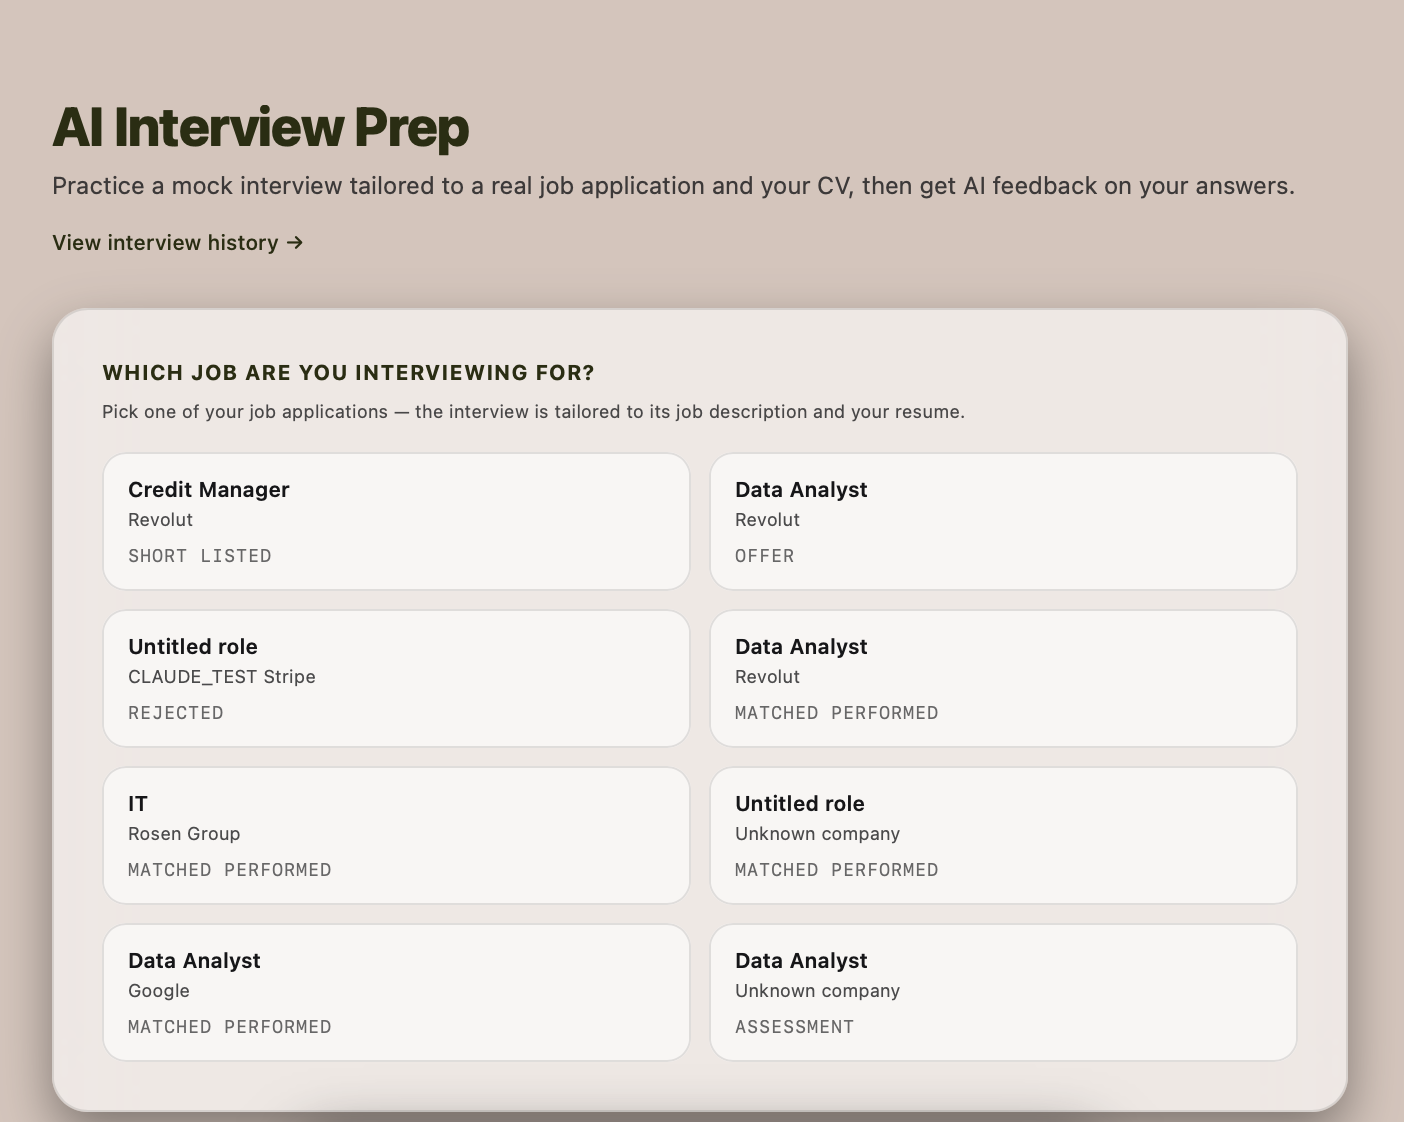Click the 'Pick one of your job applications' hint
1404x1122 pixels.
click(x=533, y=412)
